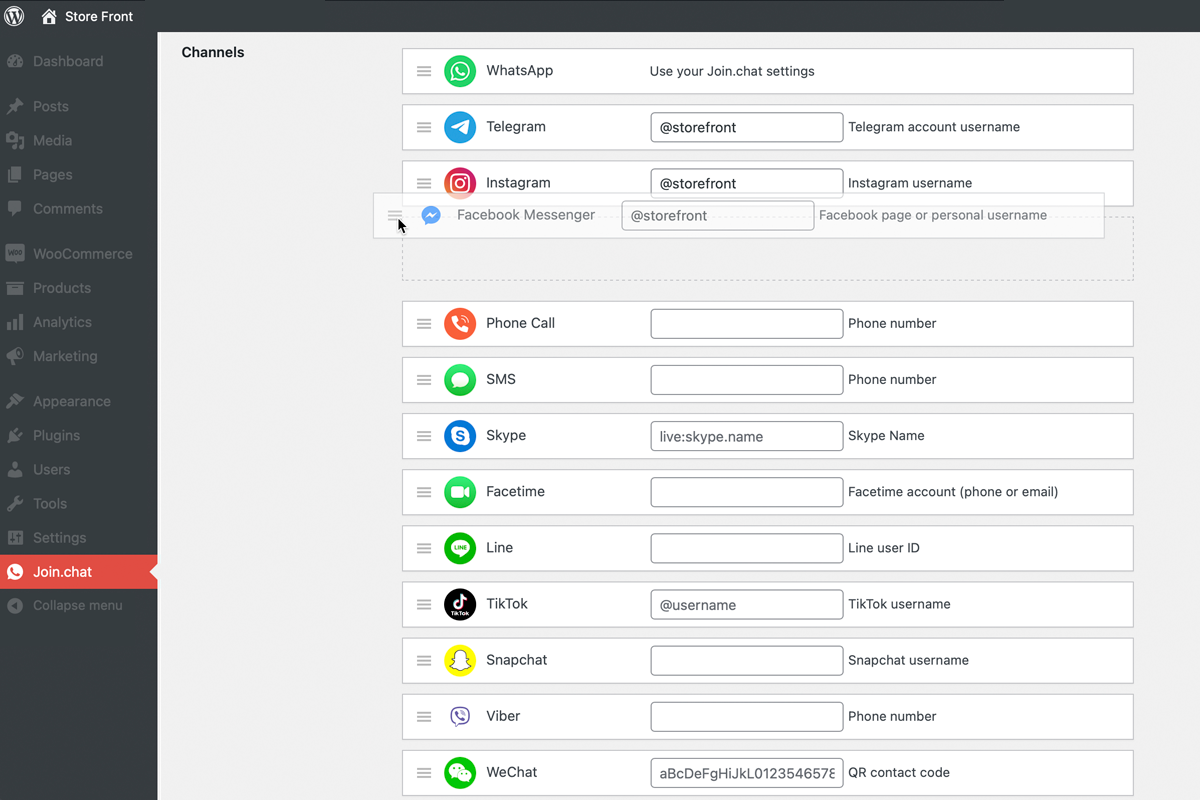
Task: Click the WhatsApp channel icon
Action: click(460, 71)
